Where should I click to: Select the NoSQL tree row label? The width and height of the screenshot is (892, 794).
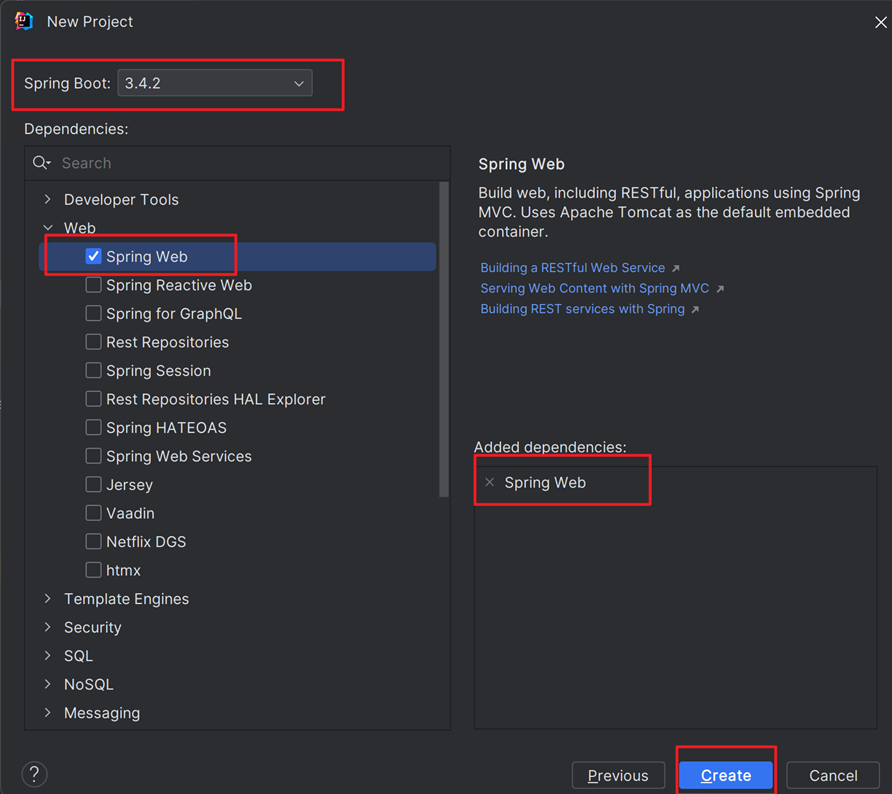(x=89, y=684)
